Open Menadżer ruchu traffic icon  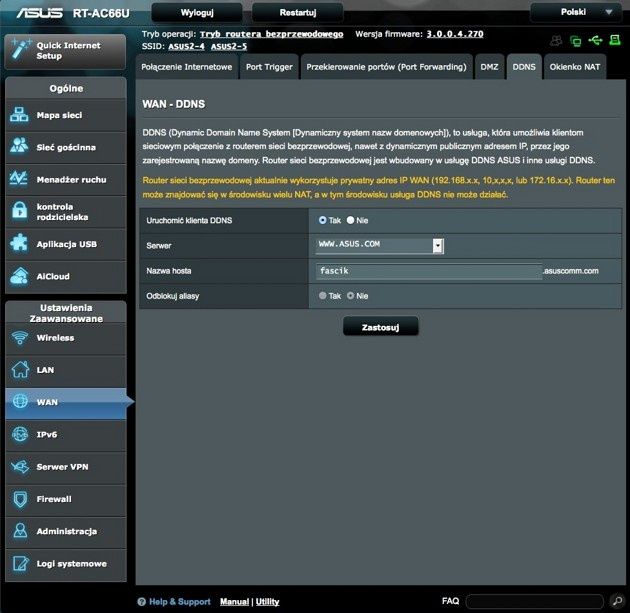[x=18, y=178]
